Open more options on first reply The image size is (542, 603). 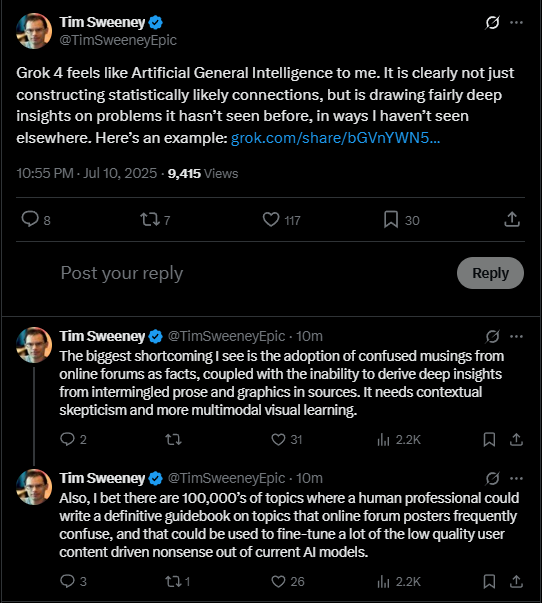pos(516,336)
